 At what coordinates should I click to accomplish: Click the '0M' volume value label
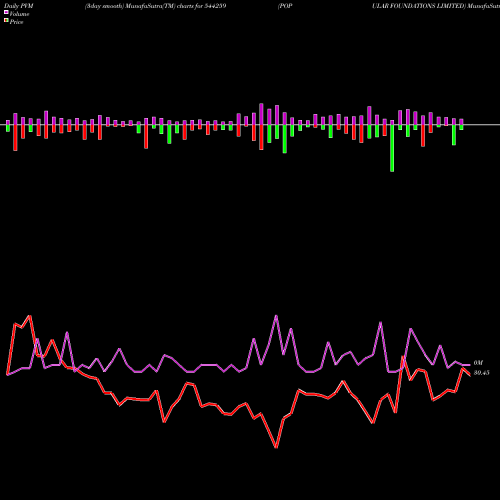point(478,363)
